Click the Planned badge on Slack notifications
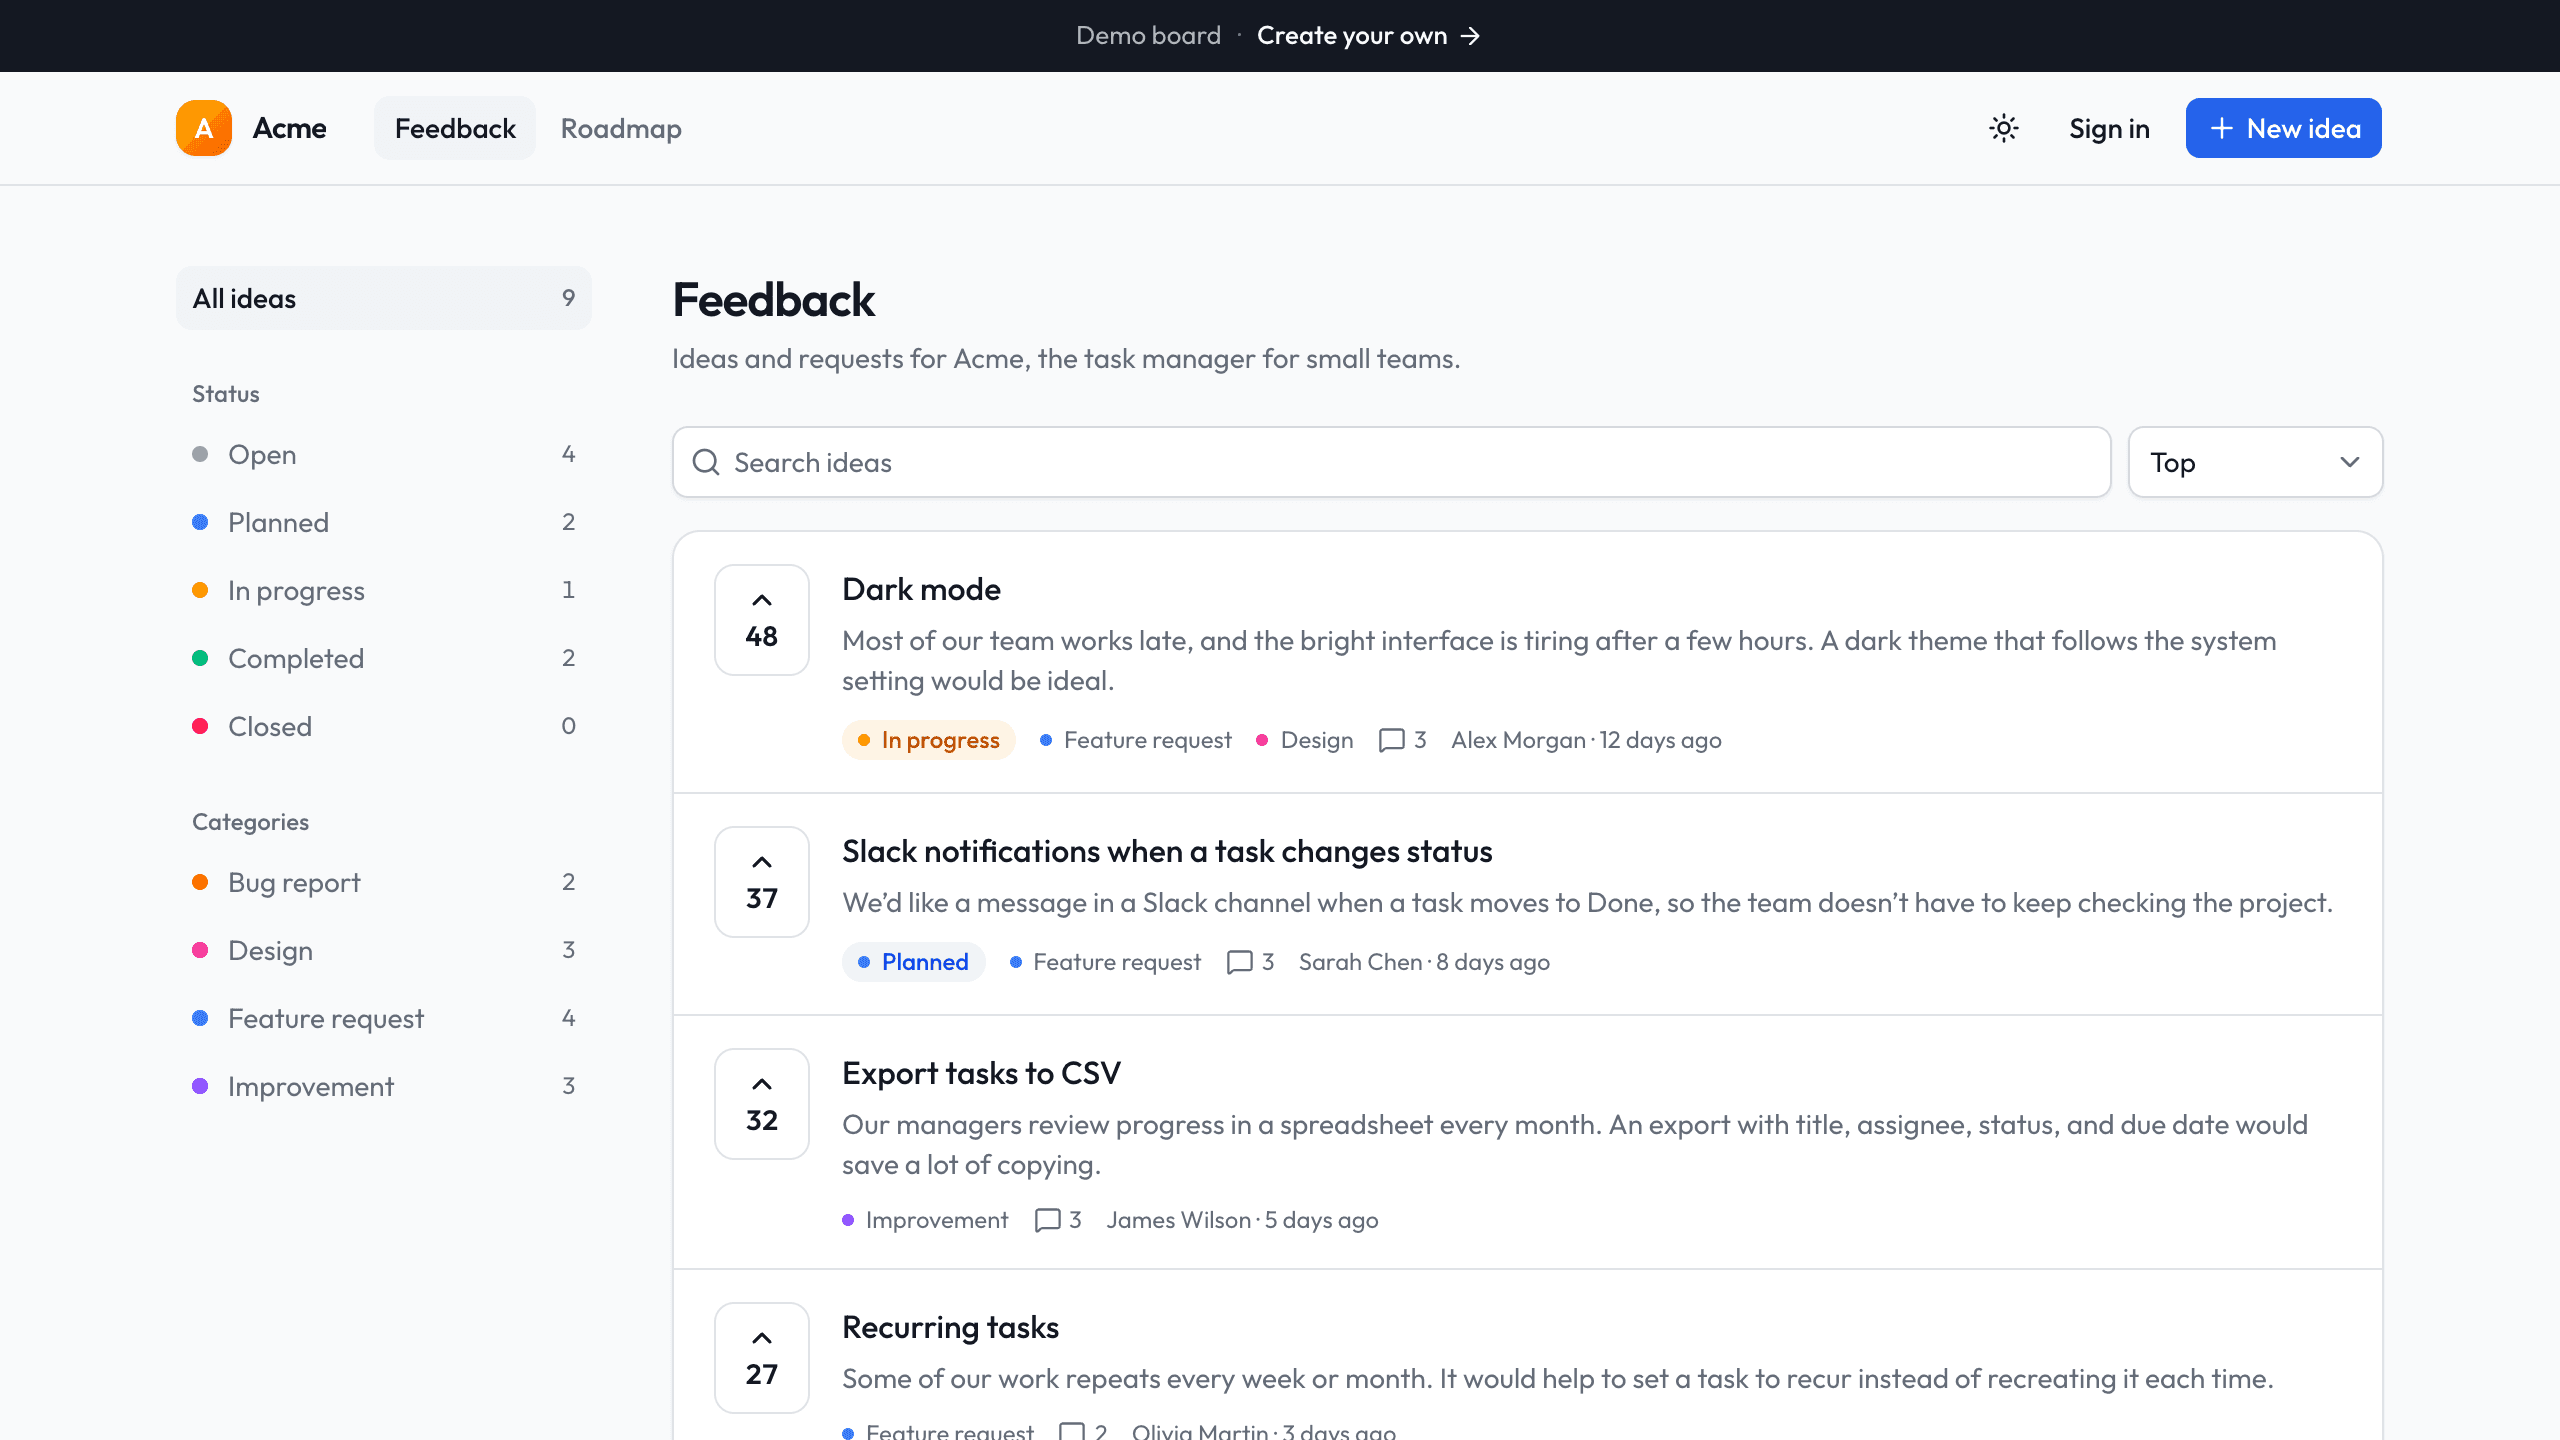The height and width of the screenshot is (1440, 2560). coord(914,962)
